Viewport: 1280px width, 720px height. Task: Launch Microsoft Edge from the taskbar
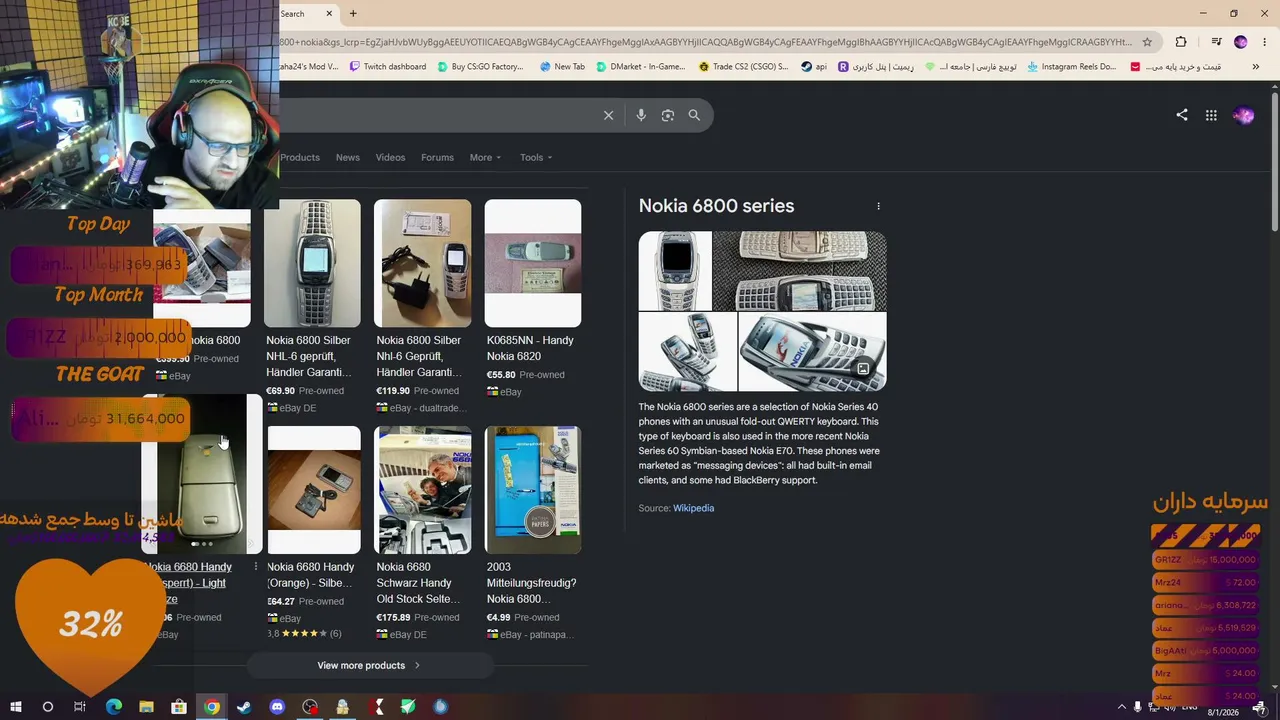point(113,707)
